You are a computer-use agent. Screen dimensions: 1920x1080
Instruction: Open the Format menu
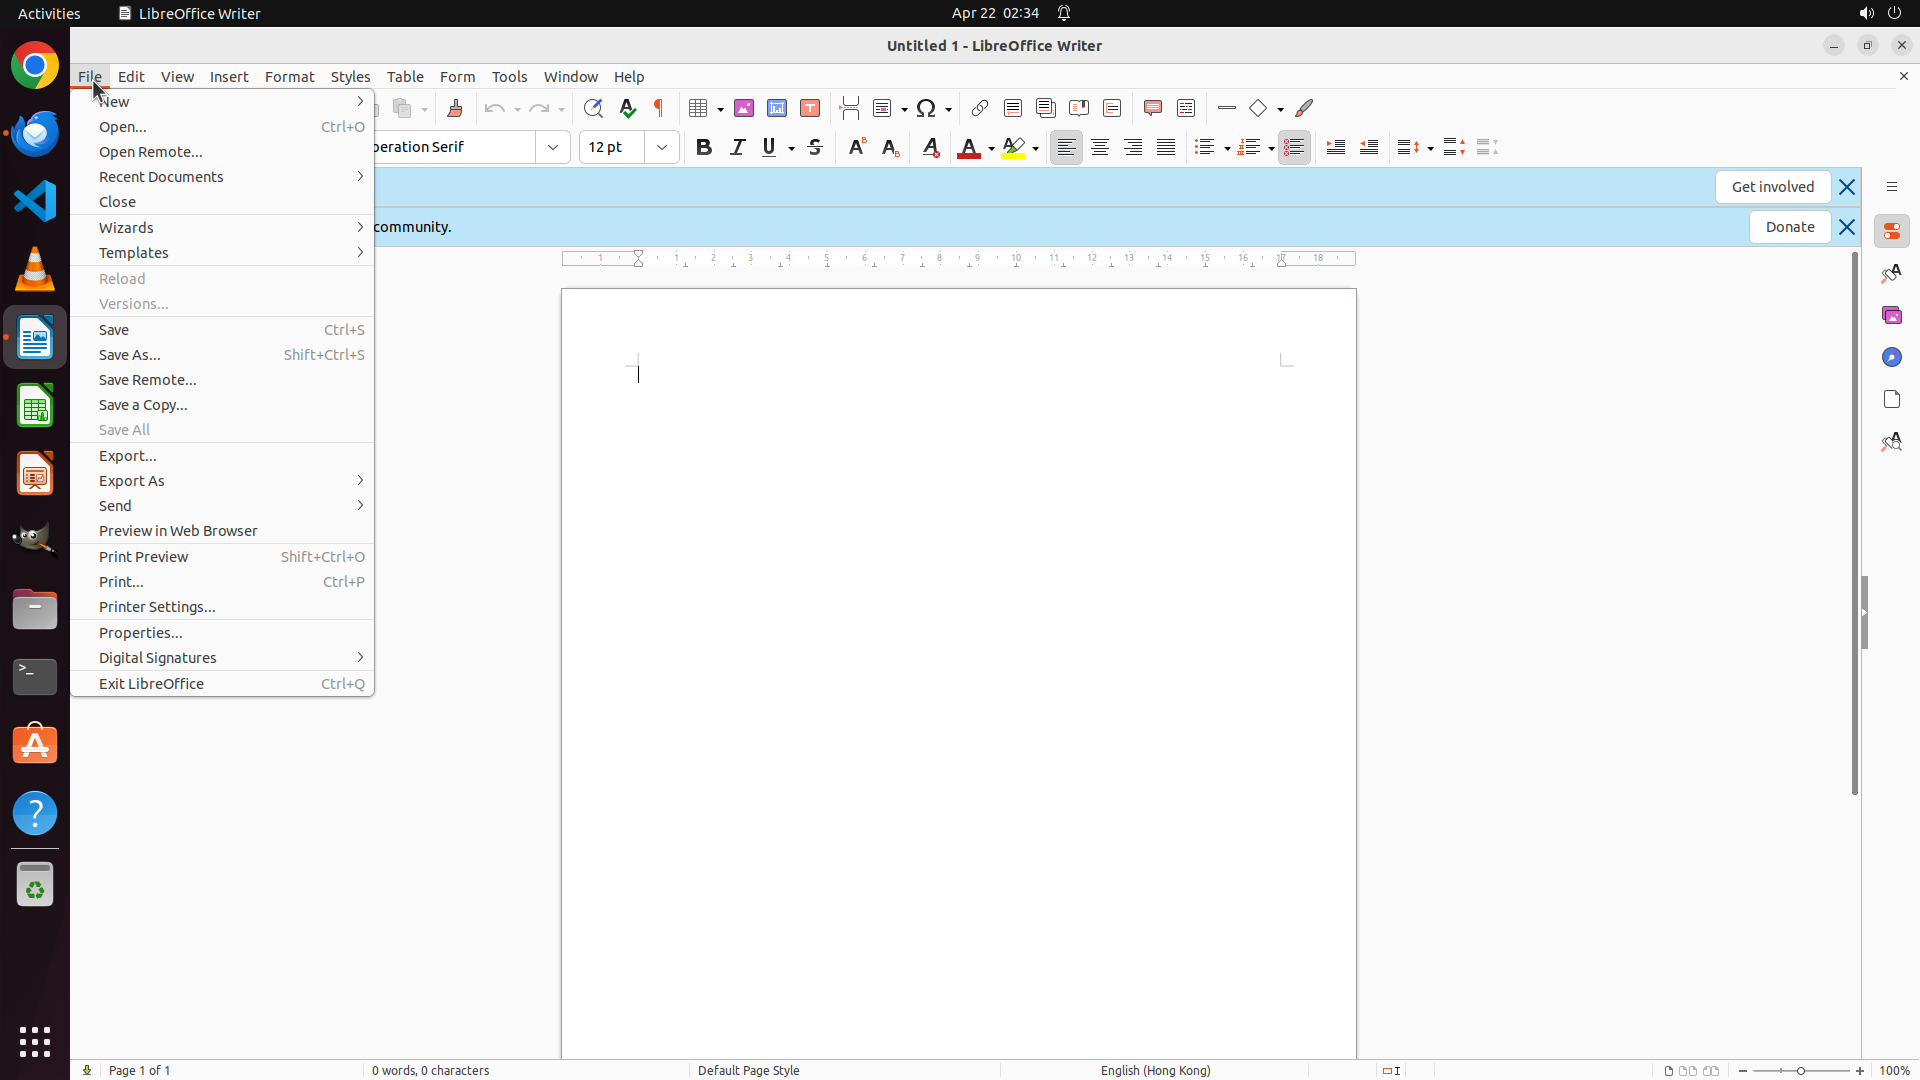[289, 77]
